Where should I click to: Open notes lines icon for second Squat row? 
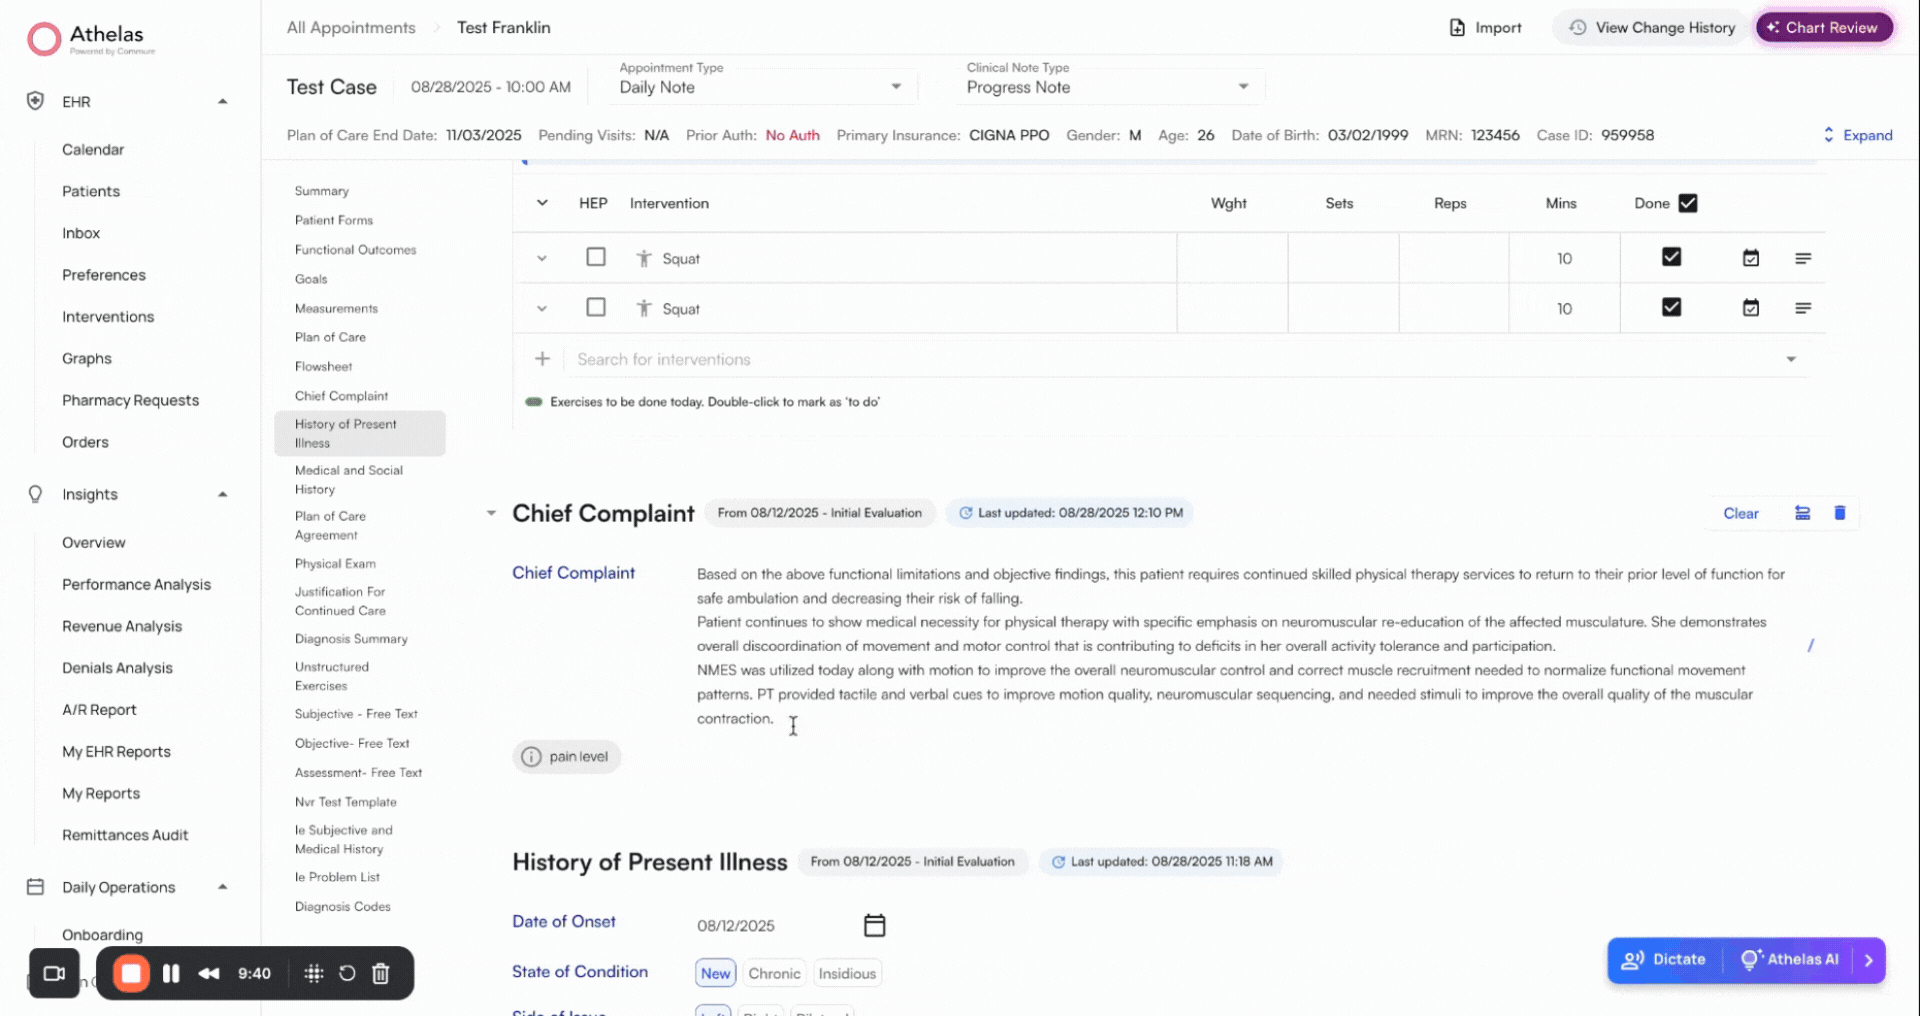click(x=1803, y=308)
